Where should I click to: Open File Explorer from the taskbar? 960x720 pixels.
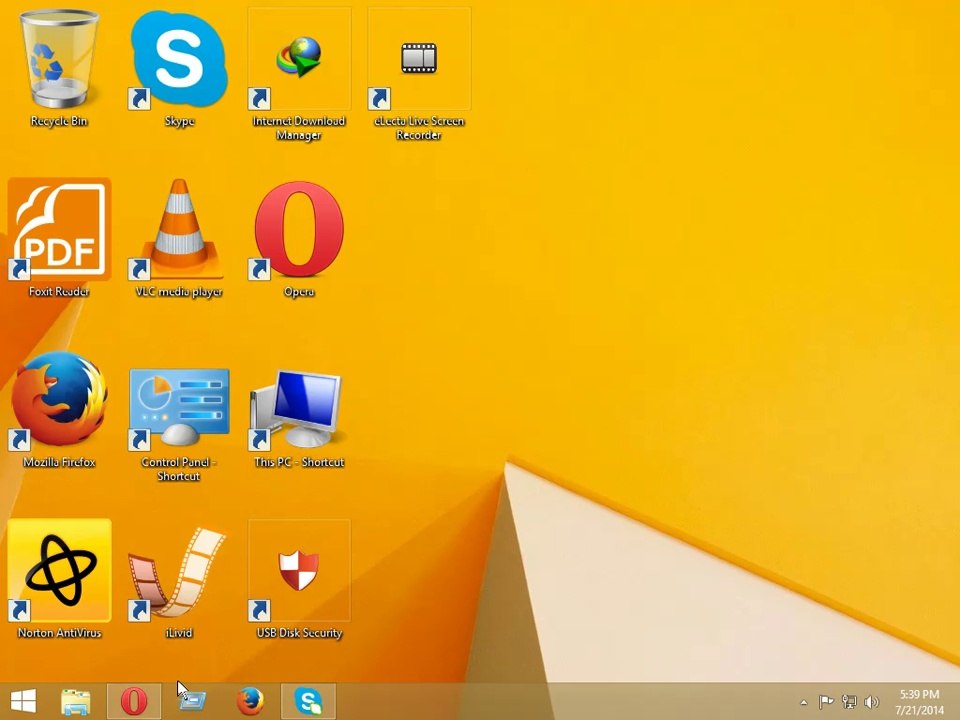coord(75,702)
